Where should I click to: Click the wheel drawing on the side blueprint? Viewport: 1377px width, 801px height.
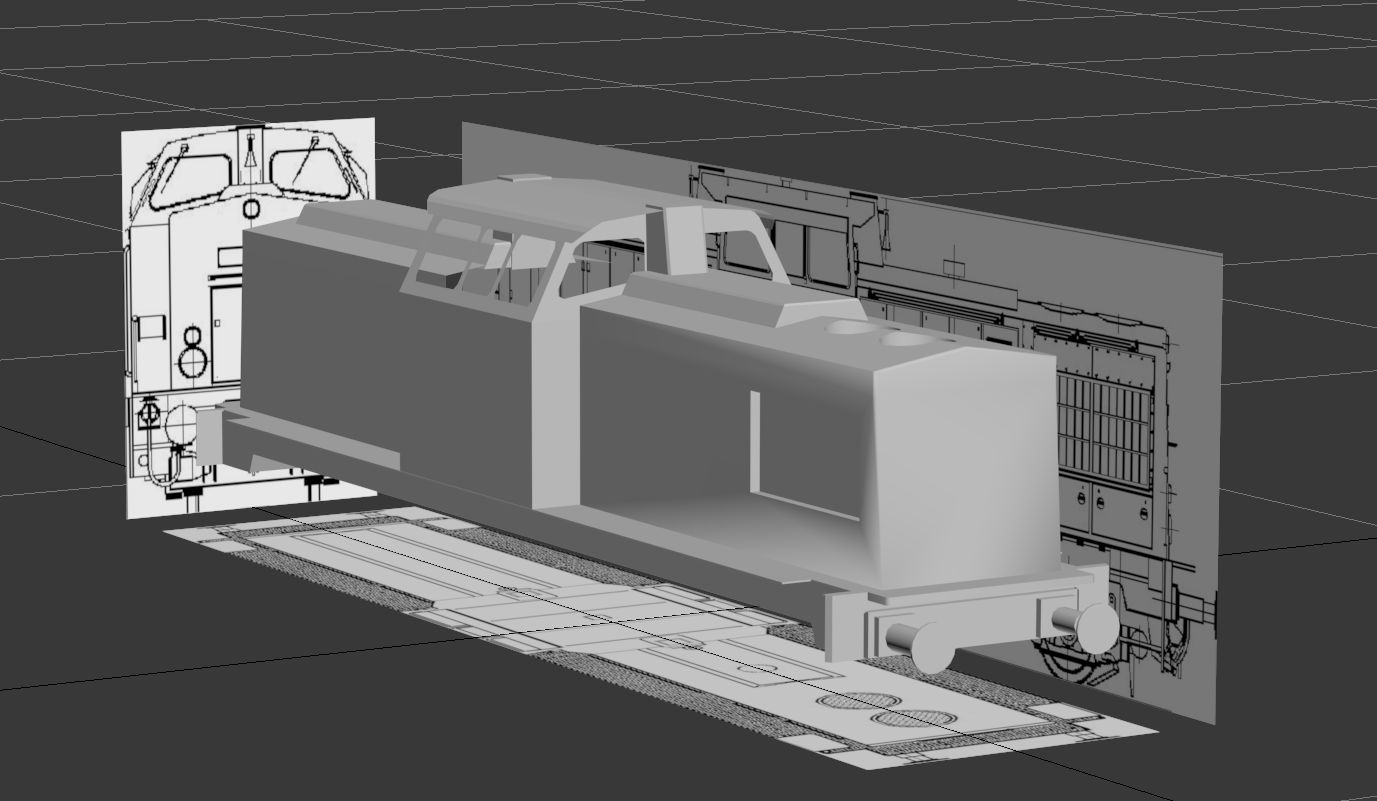coord(1070,658)
